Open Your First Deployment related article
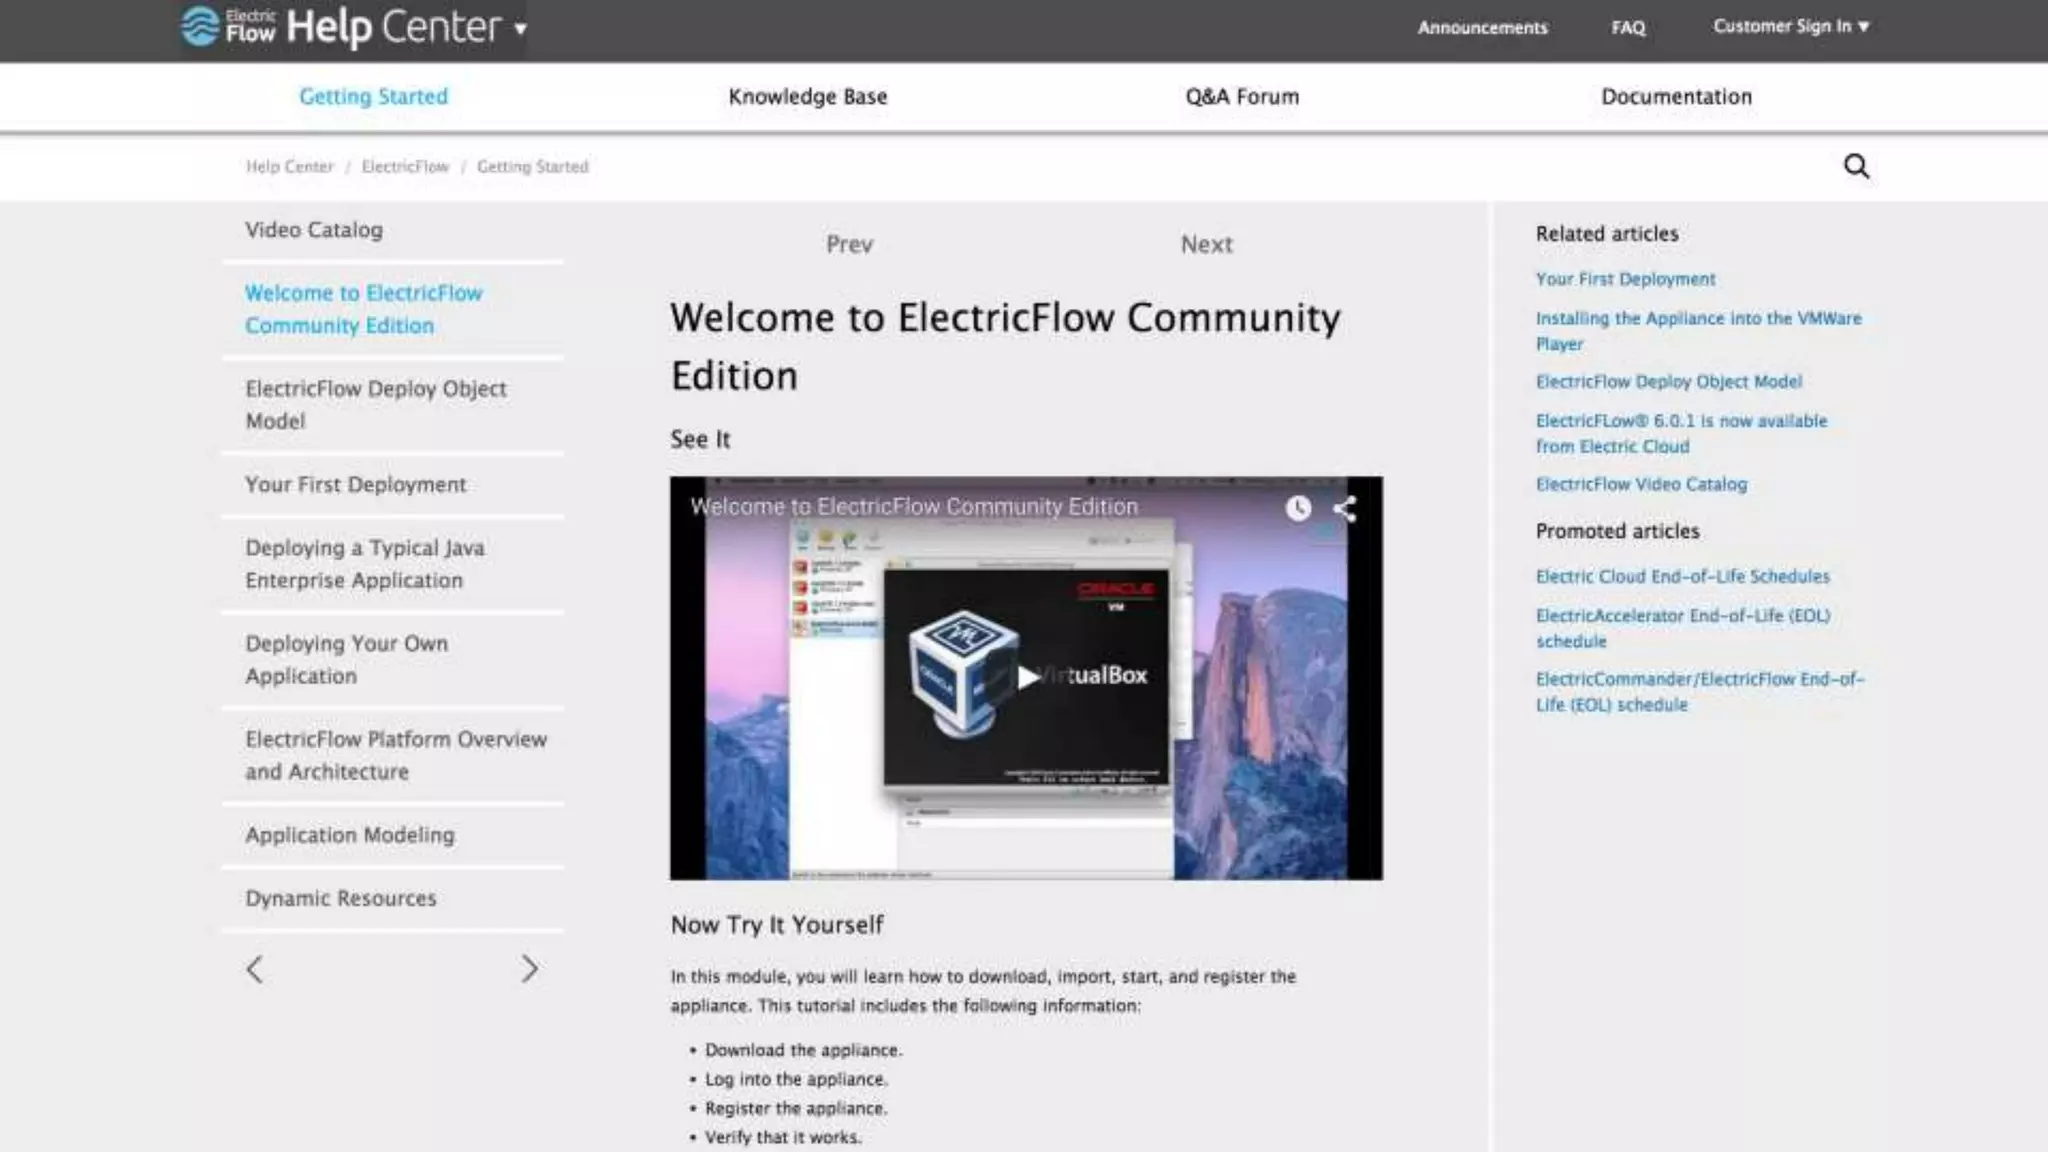The height and width of the screenshot is (1152, 2048). (x=1625, y=279)
